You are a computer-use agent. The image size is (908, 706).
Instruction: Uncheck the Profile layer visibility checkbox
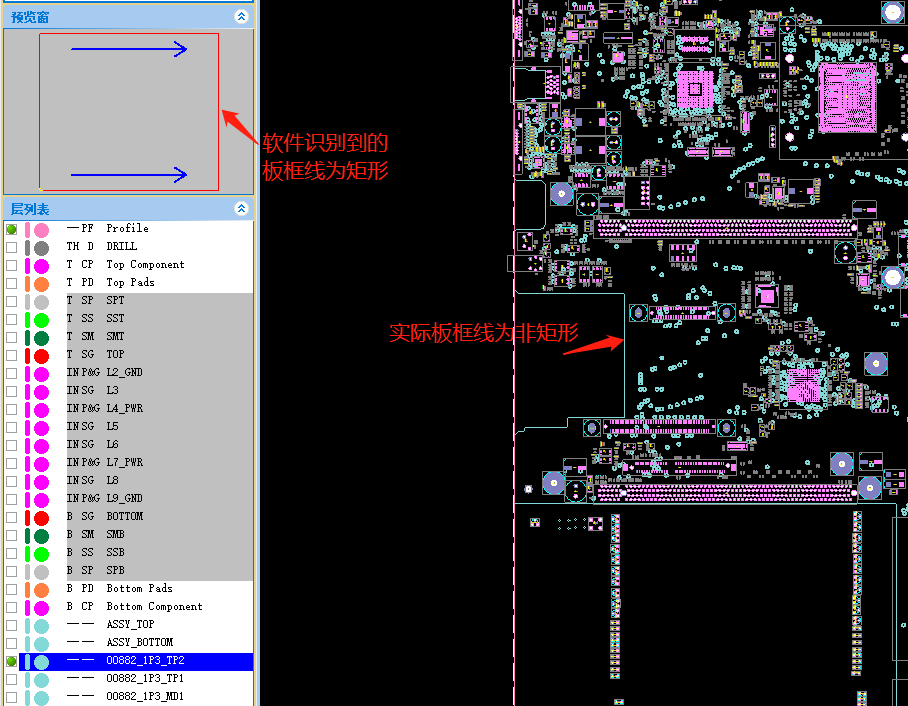pos(12,229)
